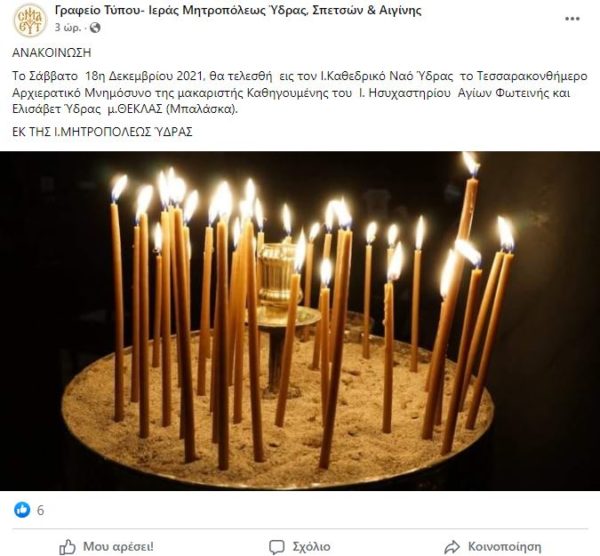This screenshot has width=600, height=556.
Task: Open the lit candles photo
Action: (x=300, y=321)
